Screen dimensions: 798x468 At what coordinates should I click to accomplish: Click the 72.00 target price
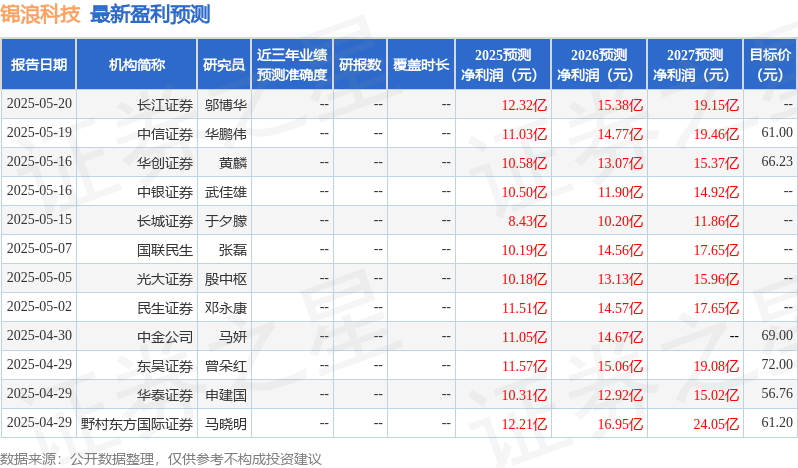(777, 365)
